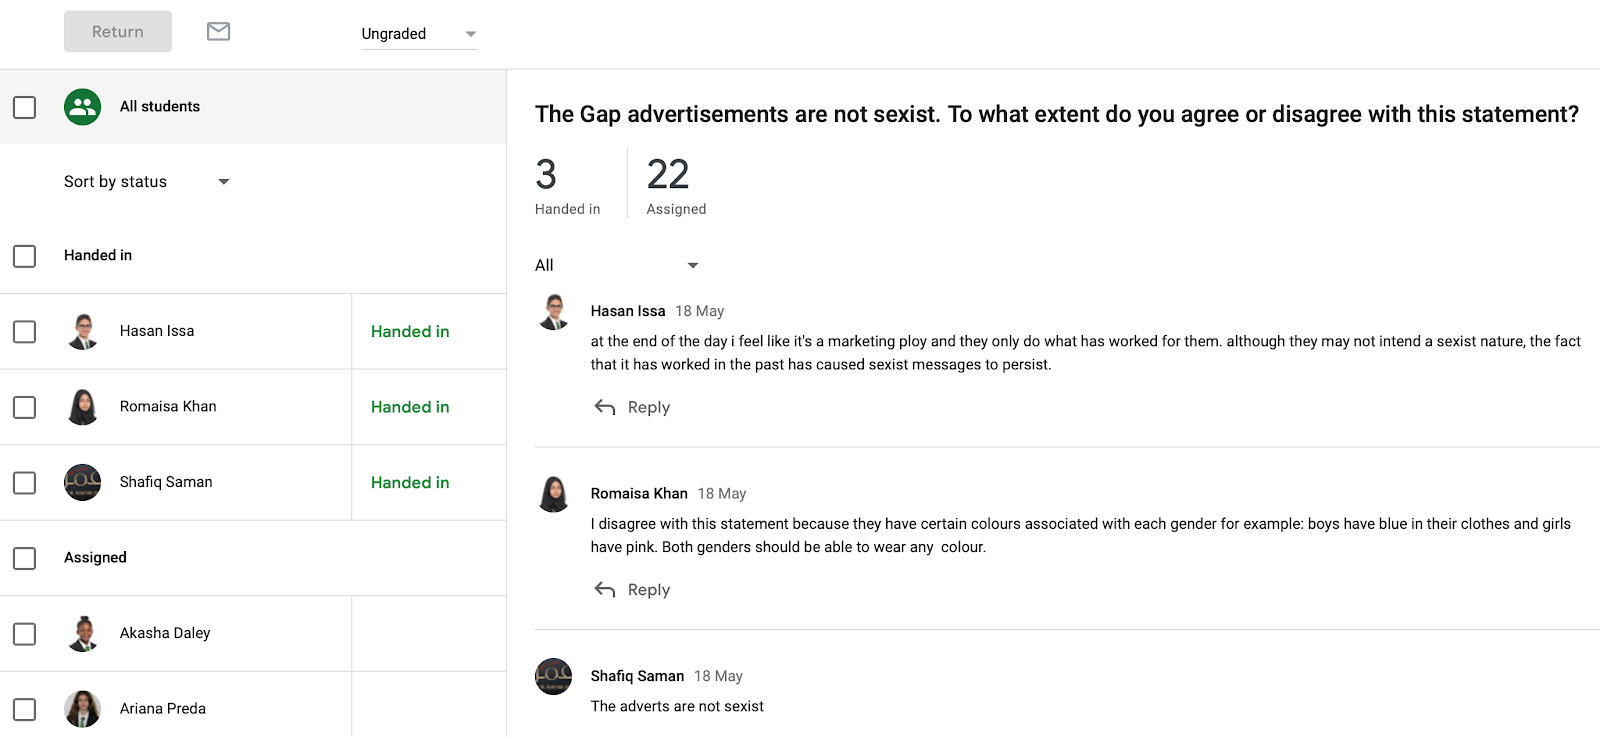Open the Sort by status dropdown

tap(147, 182)
